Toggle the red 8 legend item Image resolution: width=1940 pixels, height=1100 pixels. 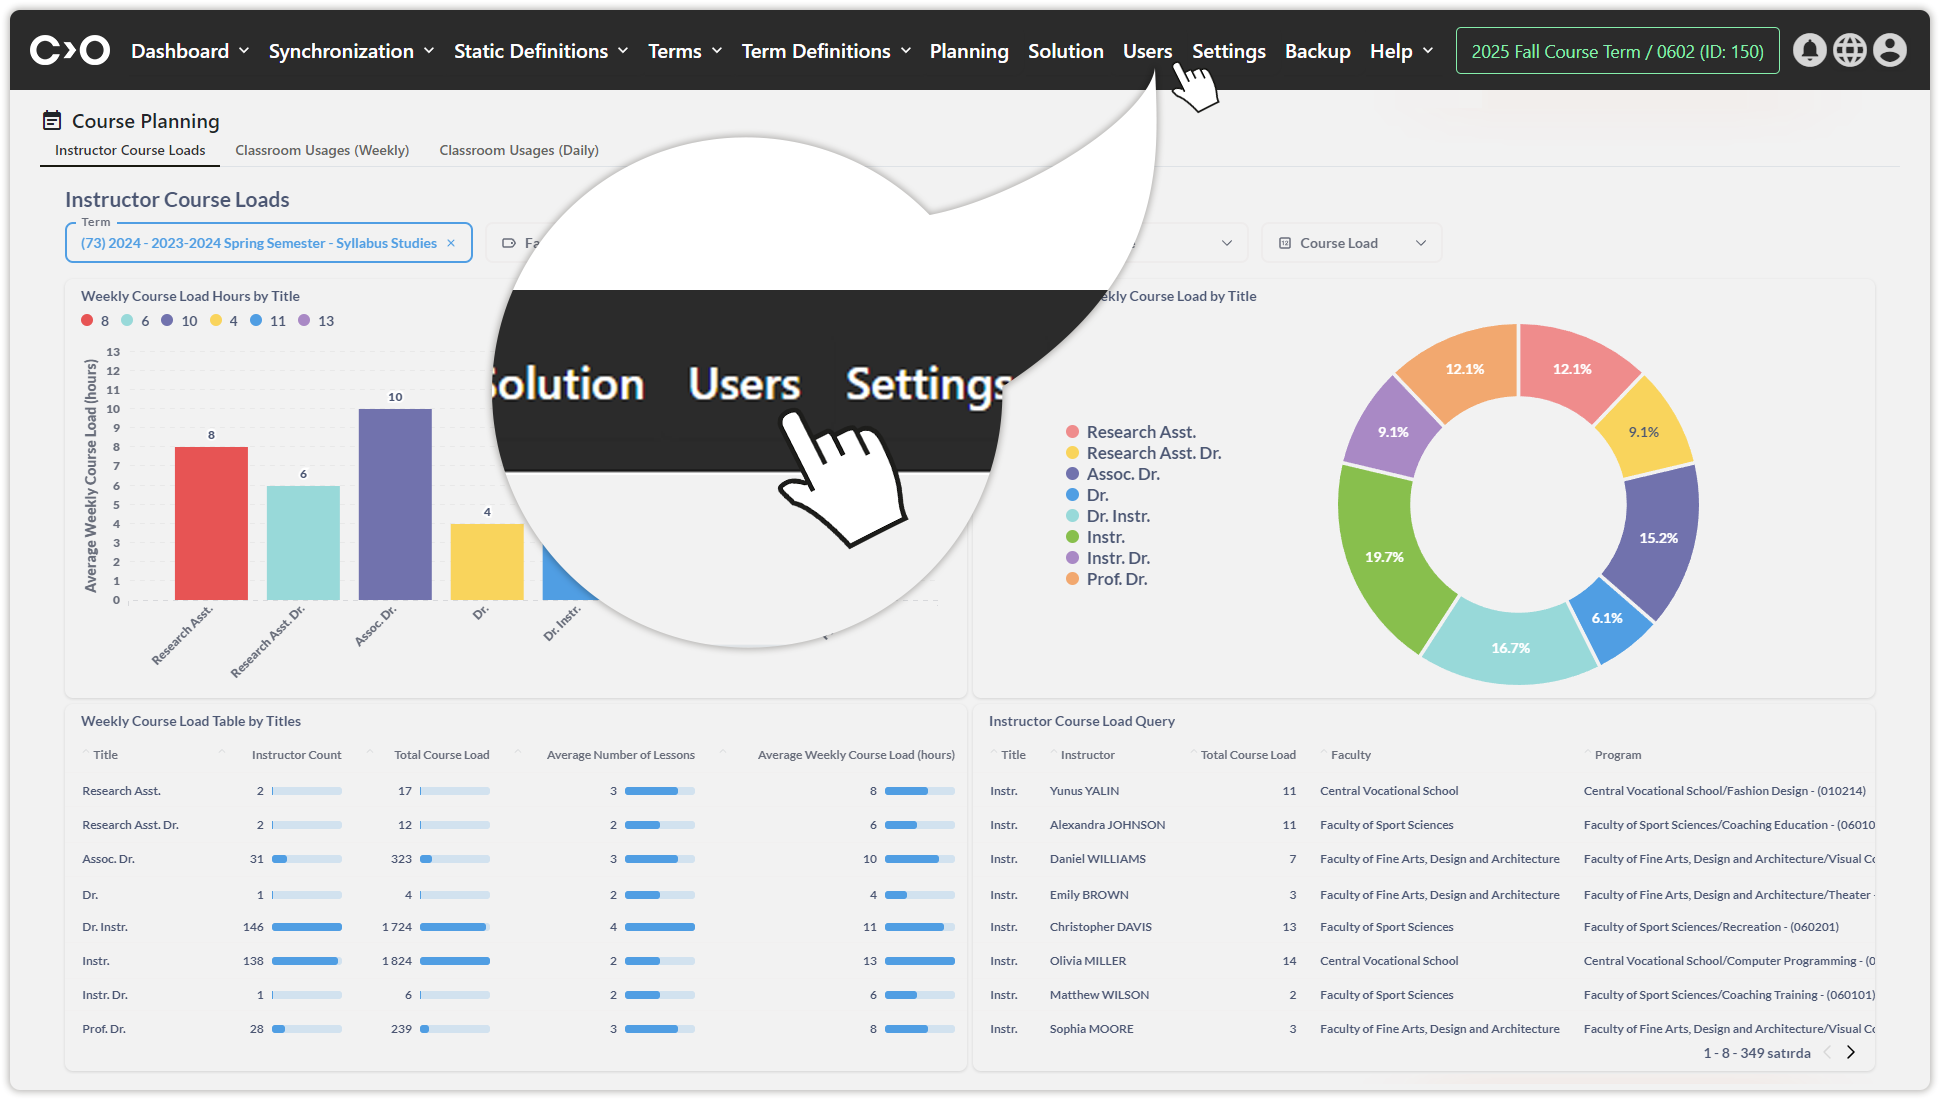click(x=95, y=321)
